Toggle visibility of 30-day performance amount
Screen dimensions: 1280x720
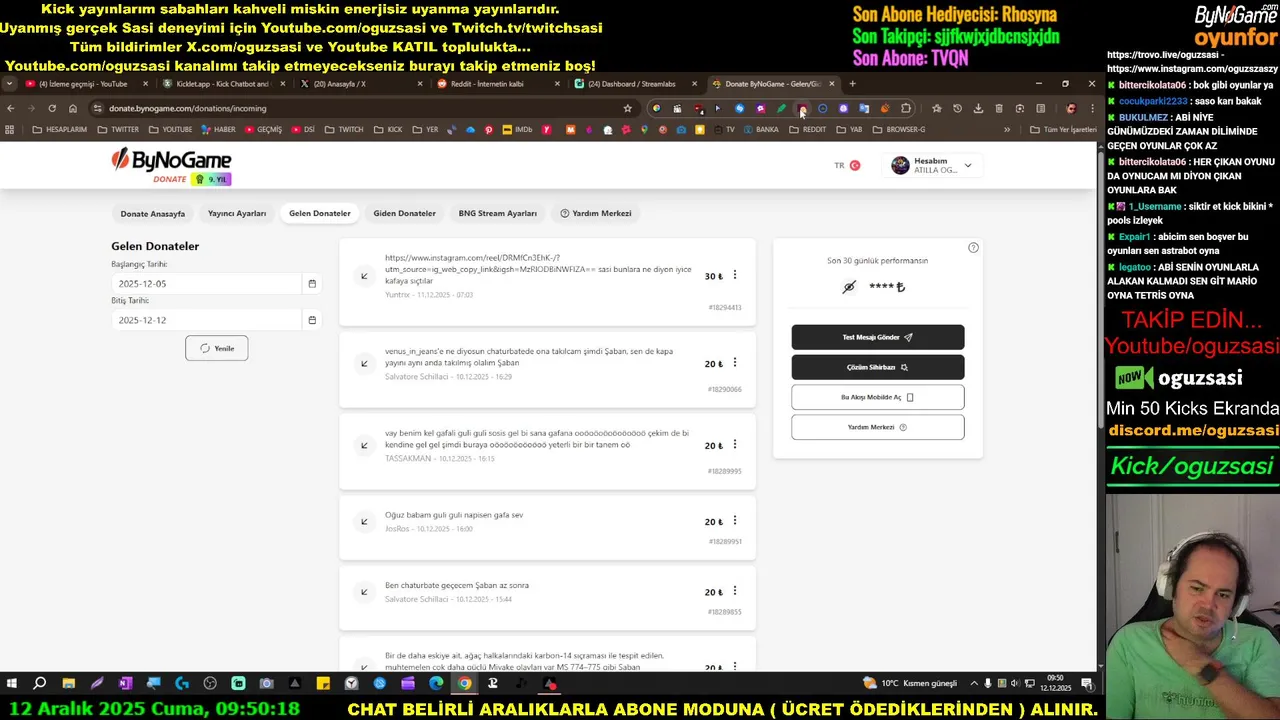tap(849, 287)
